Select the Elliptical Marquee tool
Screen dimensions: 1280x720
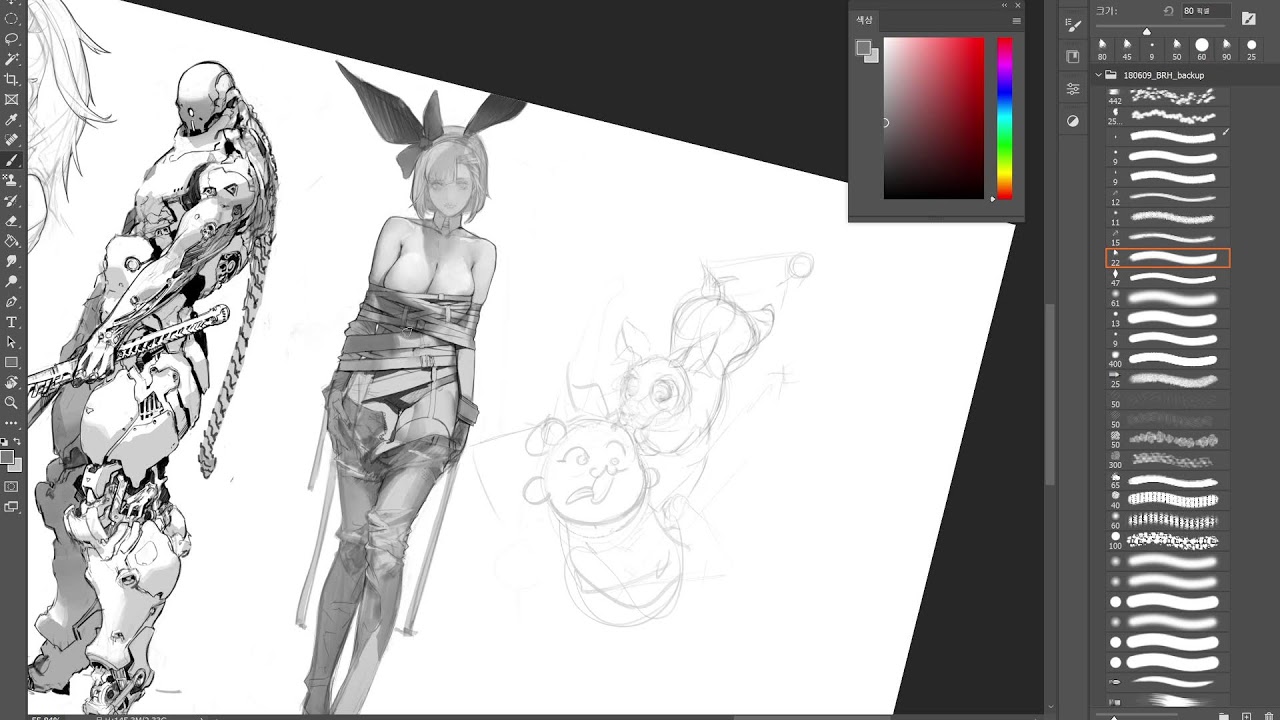[12, 19]
